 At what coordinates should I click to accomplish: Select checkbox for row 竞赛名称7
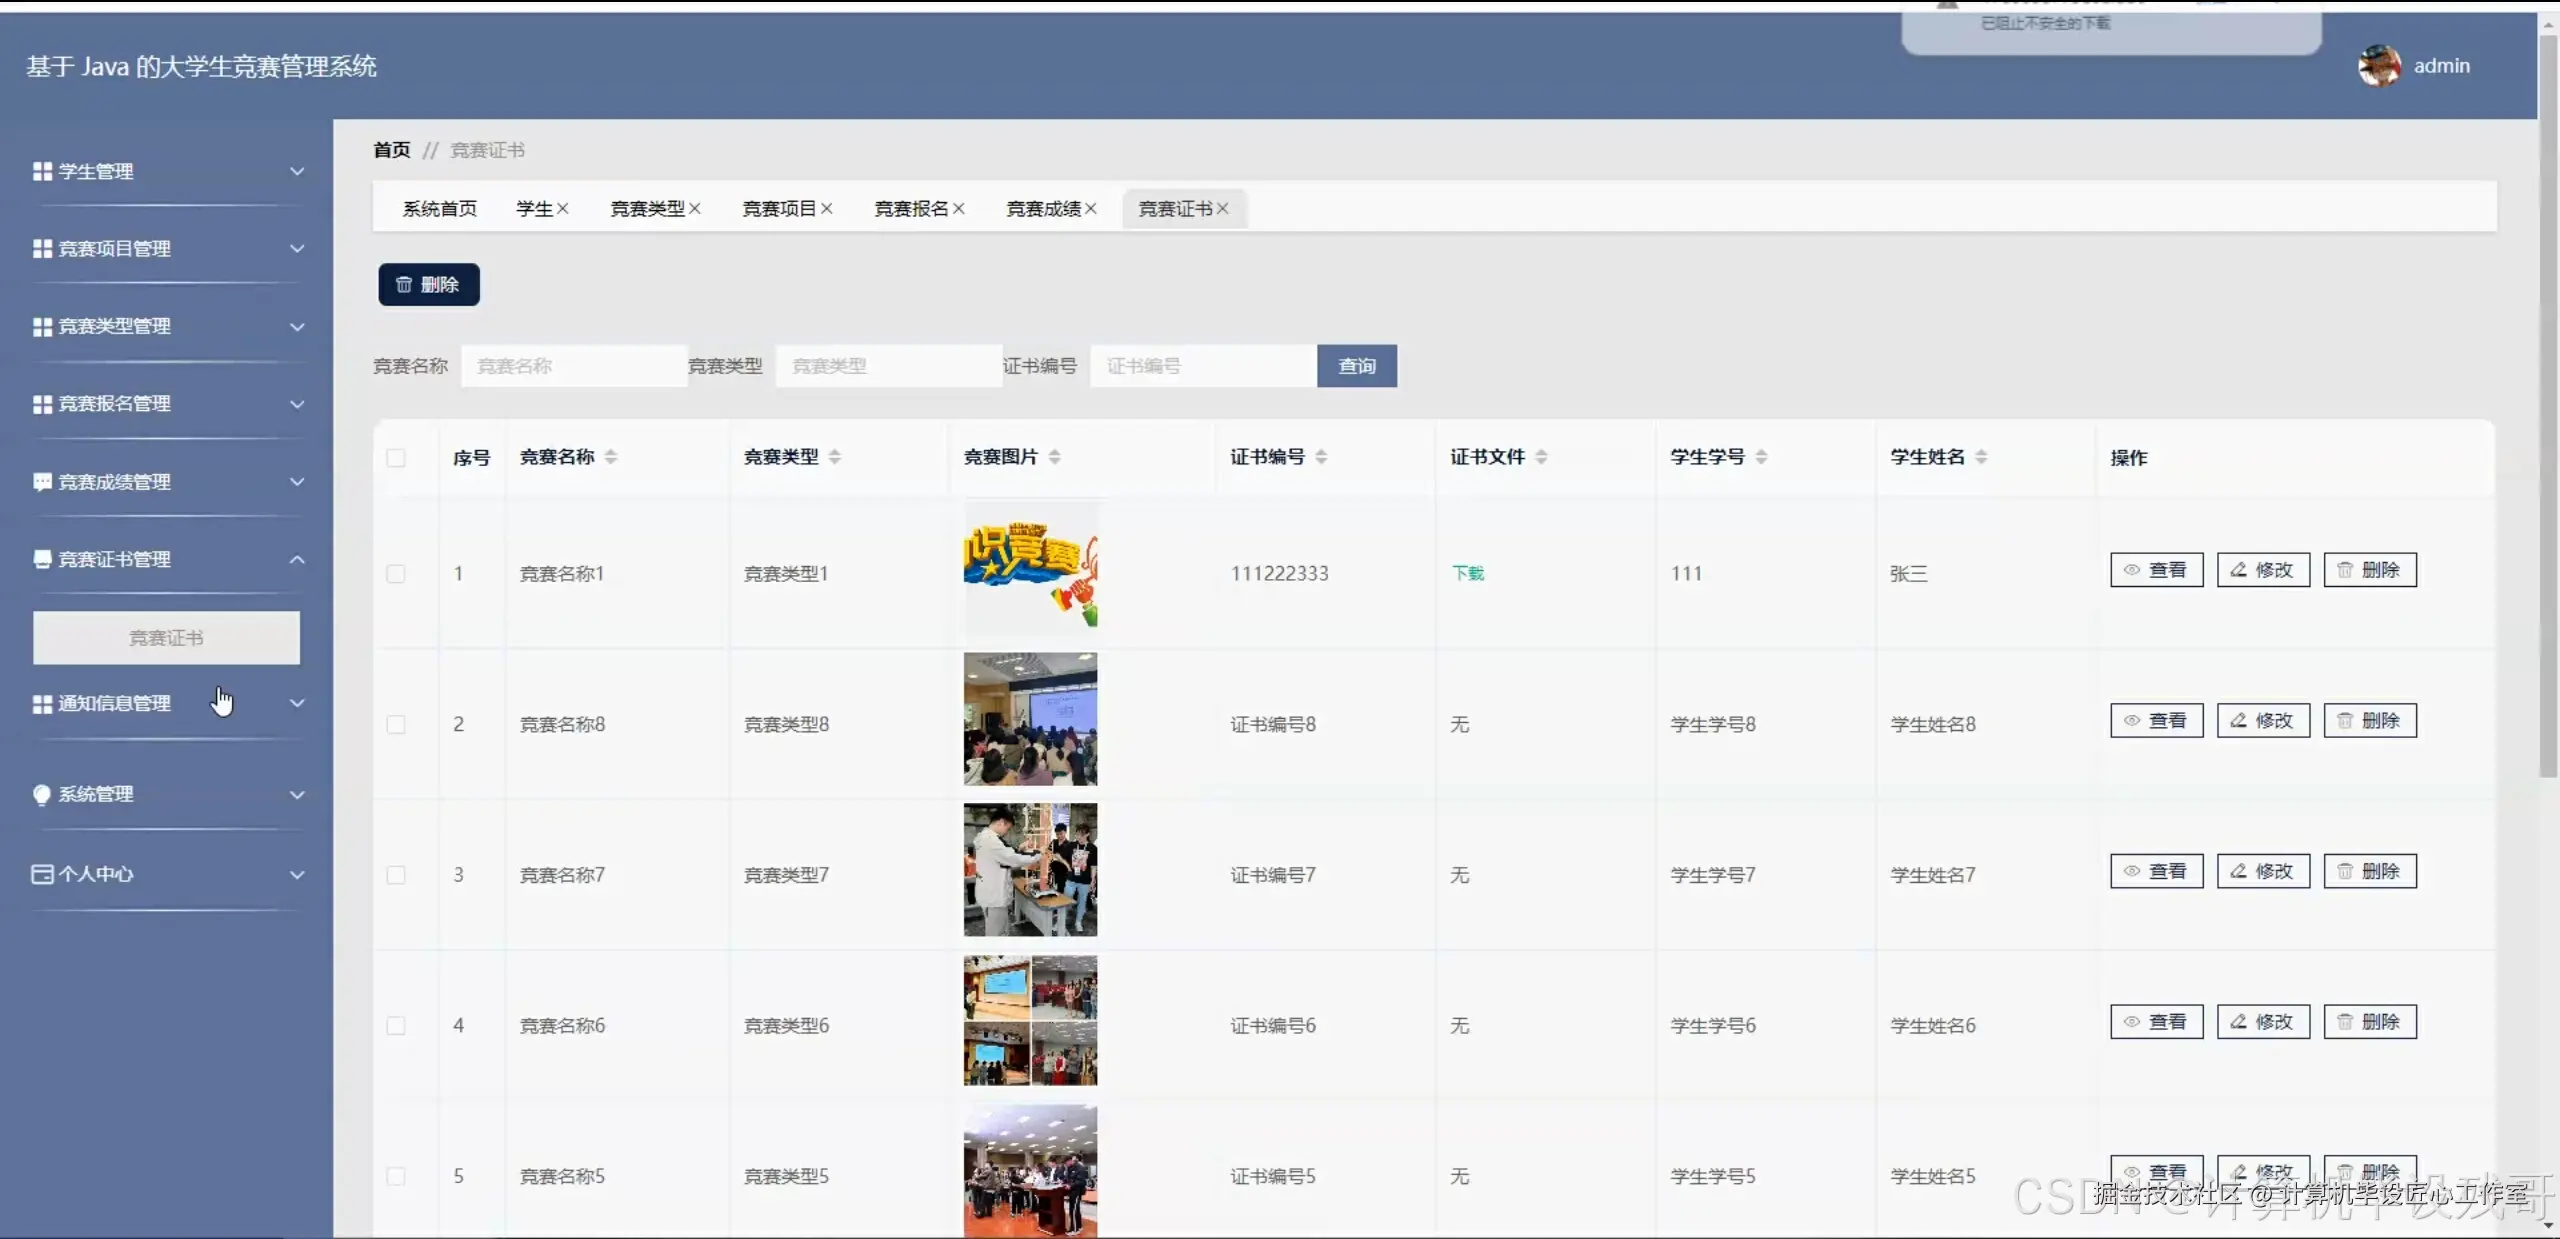click(396, 875)
